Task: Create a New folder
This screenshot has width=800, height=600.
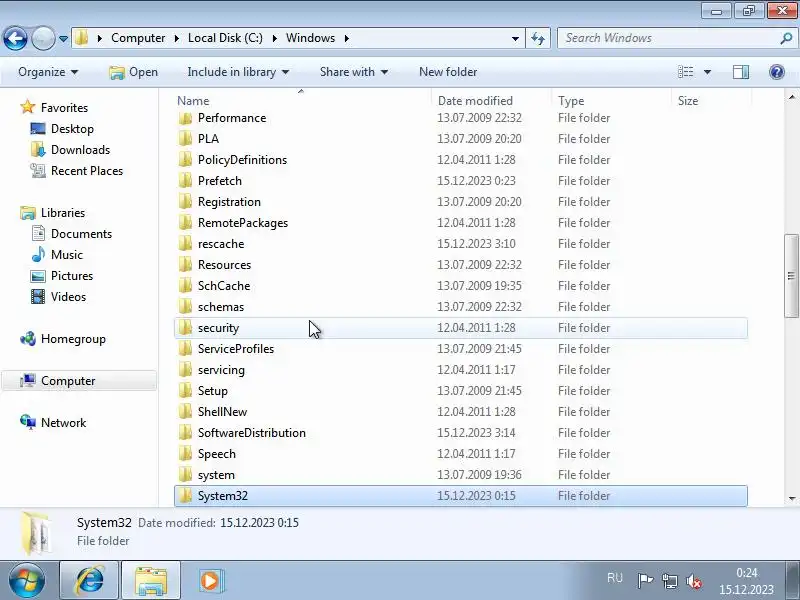Action: (x=448, y=72)
